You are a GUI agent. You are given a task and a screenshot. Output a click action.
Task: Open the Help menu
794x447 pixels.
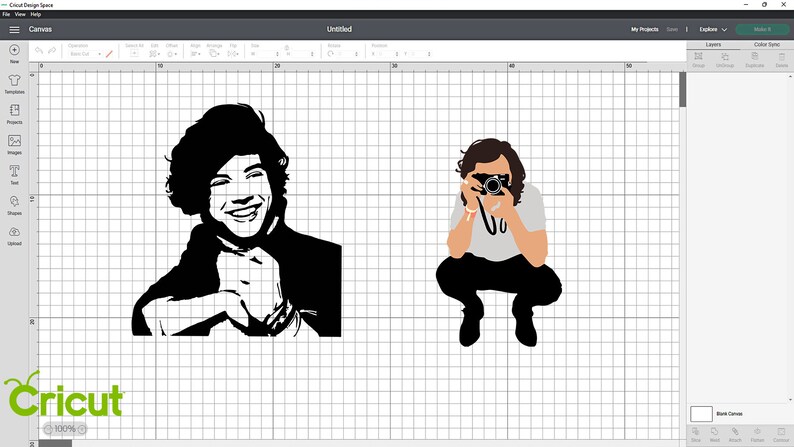click(x=35, y=14)
